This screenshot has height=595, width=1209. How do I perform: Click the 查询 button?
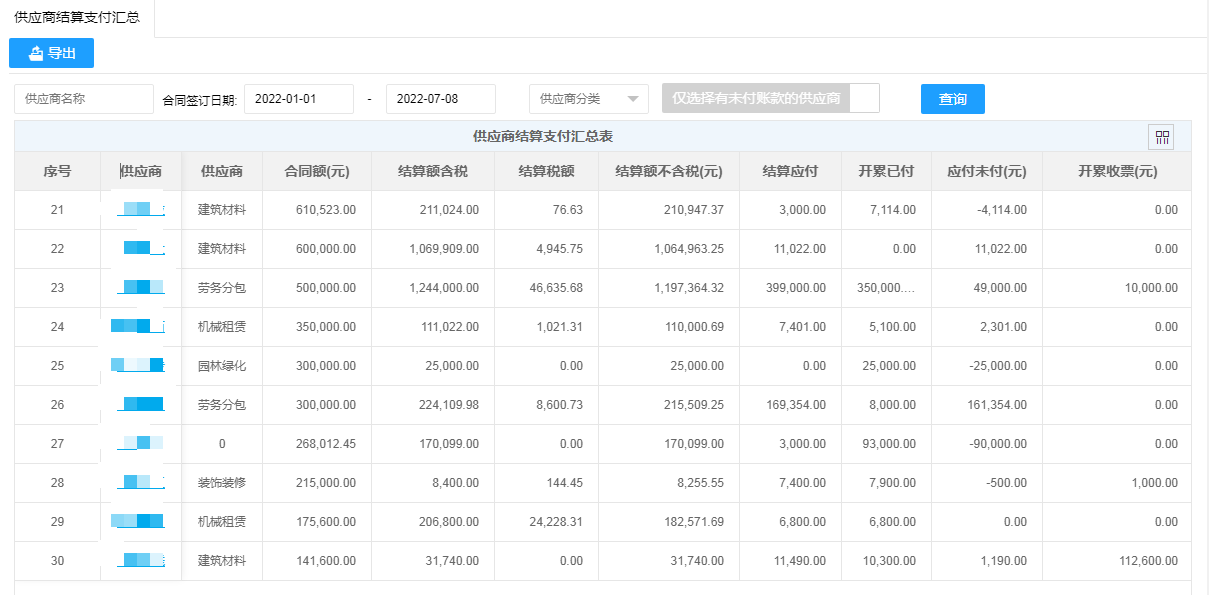click(x=953, y=99)
